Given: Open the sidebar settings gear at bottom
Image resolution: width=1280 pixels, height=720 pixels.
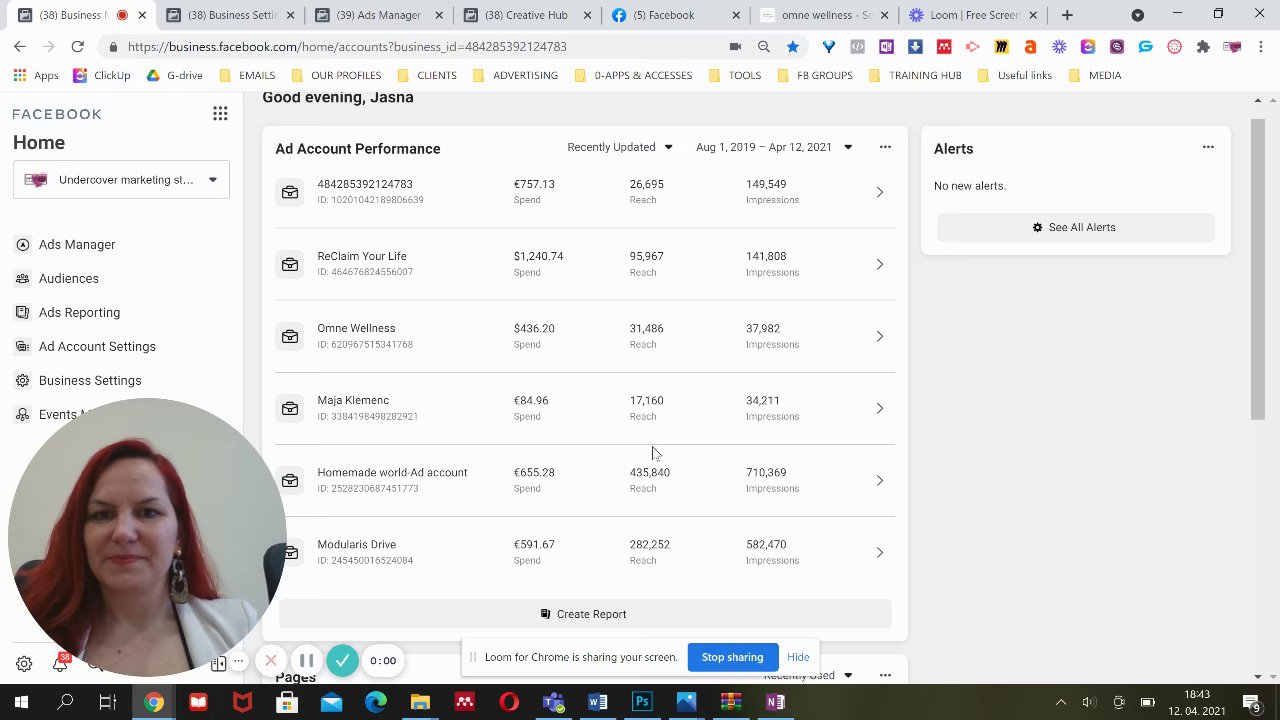Looking at the screenshot, I should coord(24,664).
